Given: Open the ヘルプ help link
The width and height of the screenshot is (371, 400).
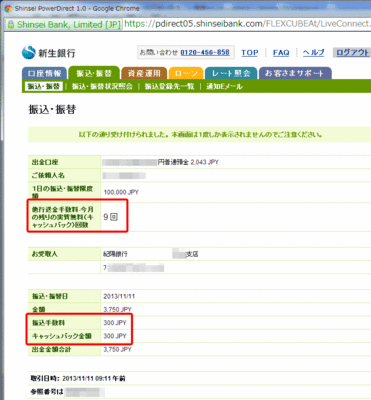Looking at the screenshot, I should pos(313,53).
